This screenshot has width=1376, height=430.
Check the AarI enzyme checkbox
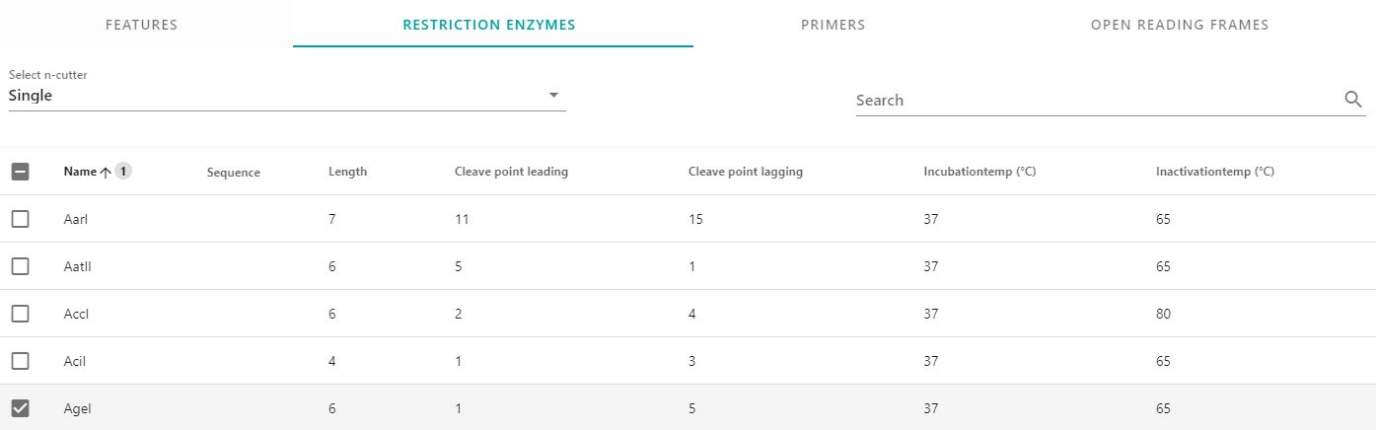20,219
